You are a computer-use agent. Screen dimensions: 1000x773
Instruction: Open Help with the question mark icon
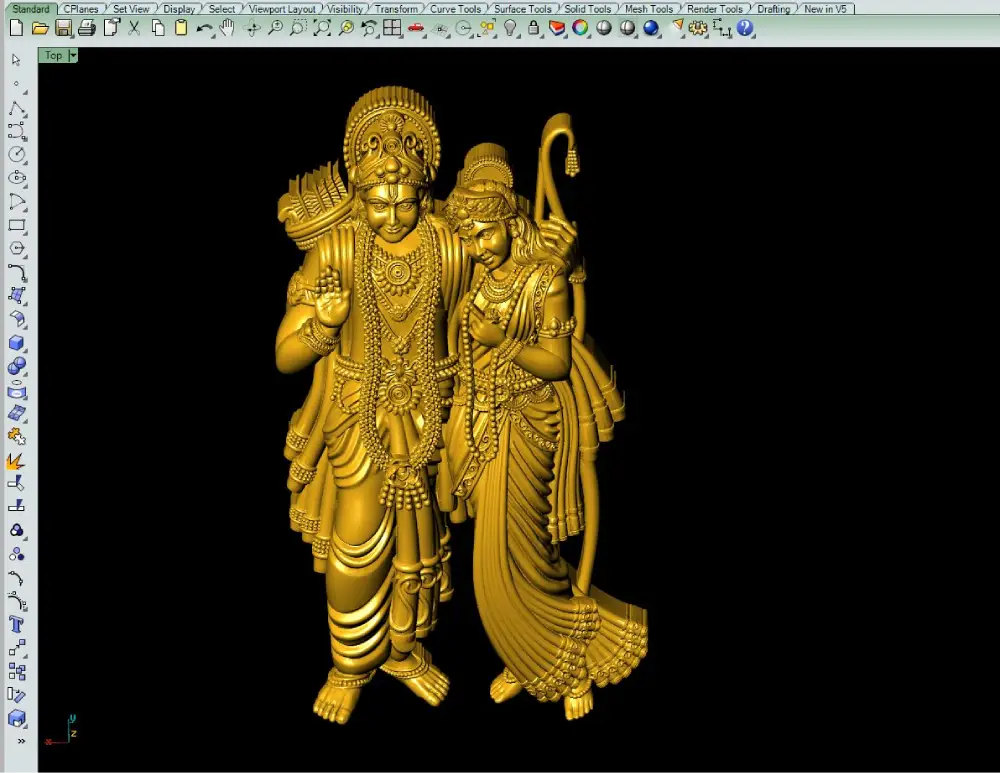pyautogui.click(x=744, y=28)
